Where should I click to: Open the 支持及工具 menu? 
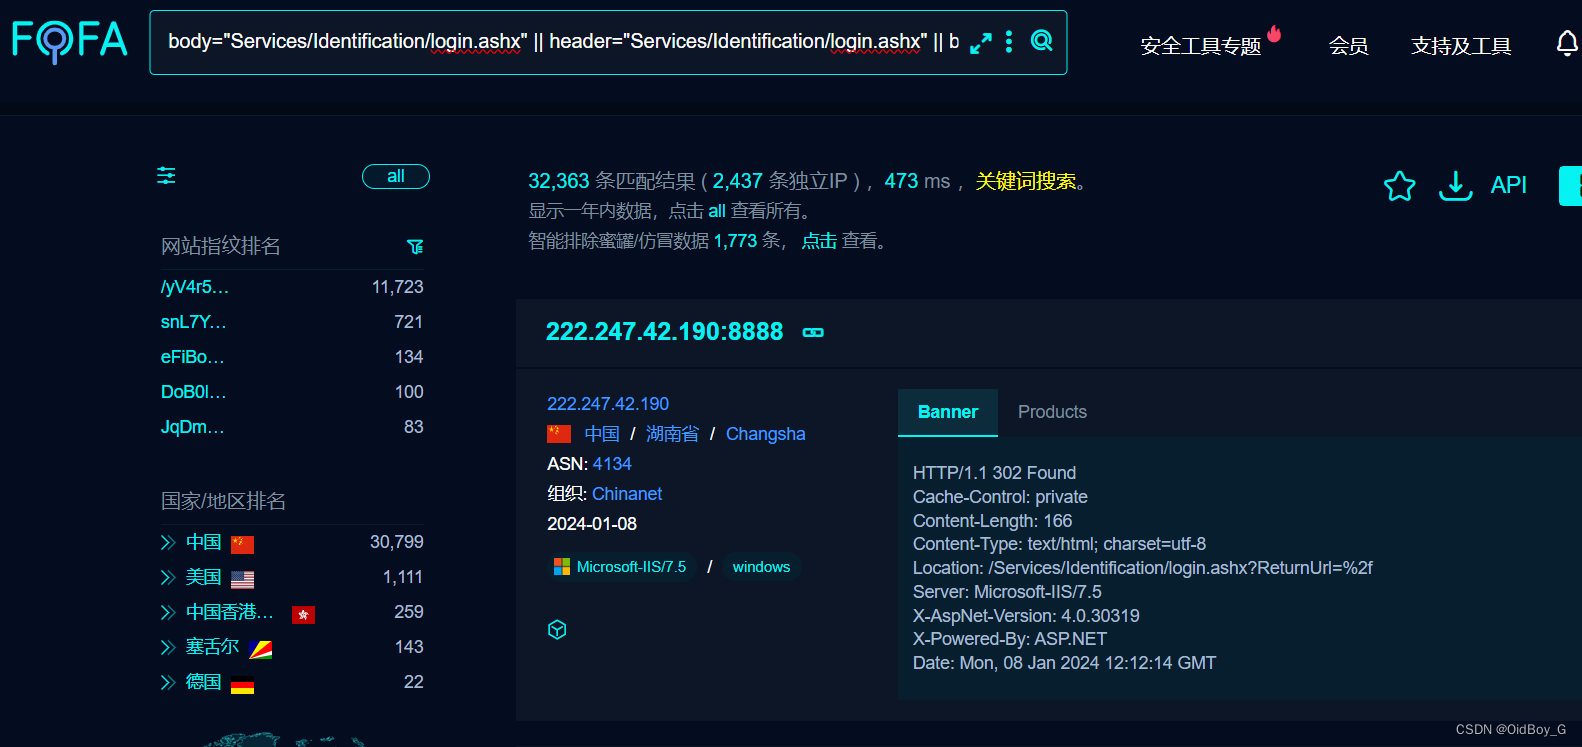tap(1461, 46)
